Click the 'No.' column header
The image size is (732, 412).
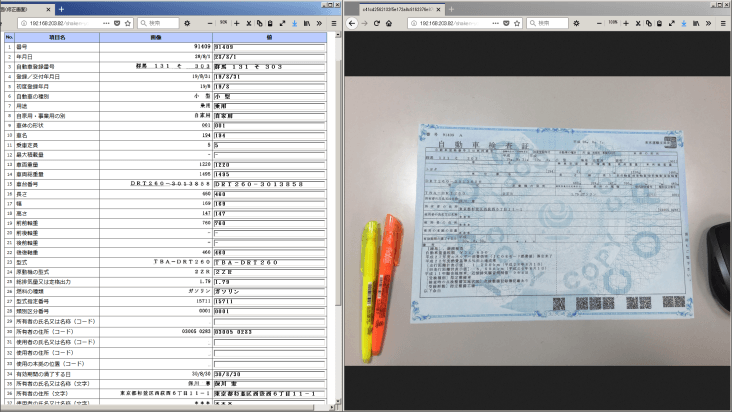pos(9,37)
